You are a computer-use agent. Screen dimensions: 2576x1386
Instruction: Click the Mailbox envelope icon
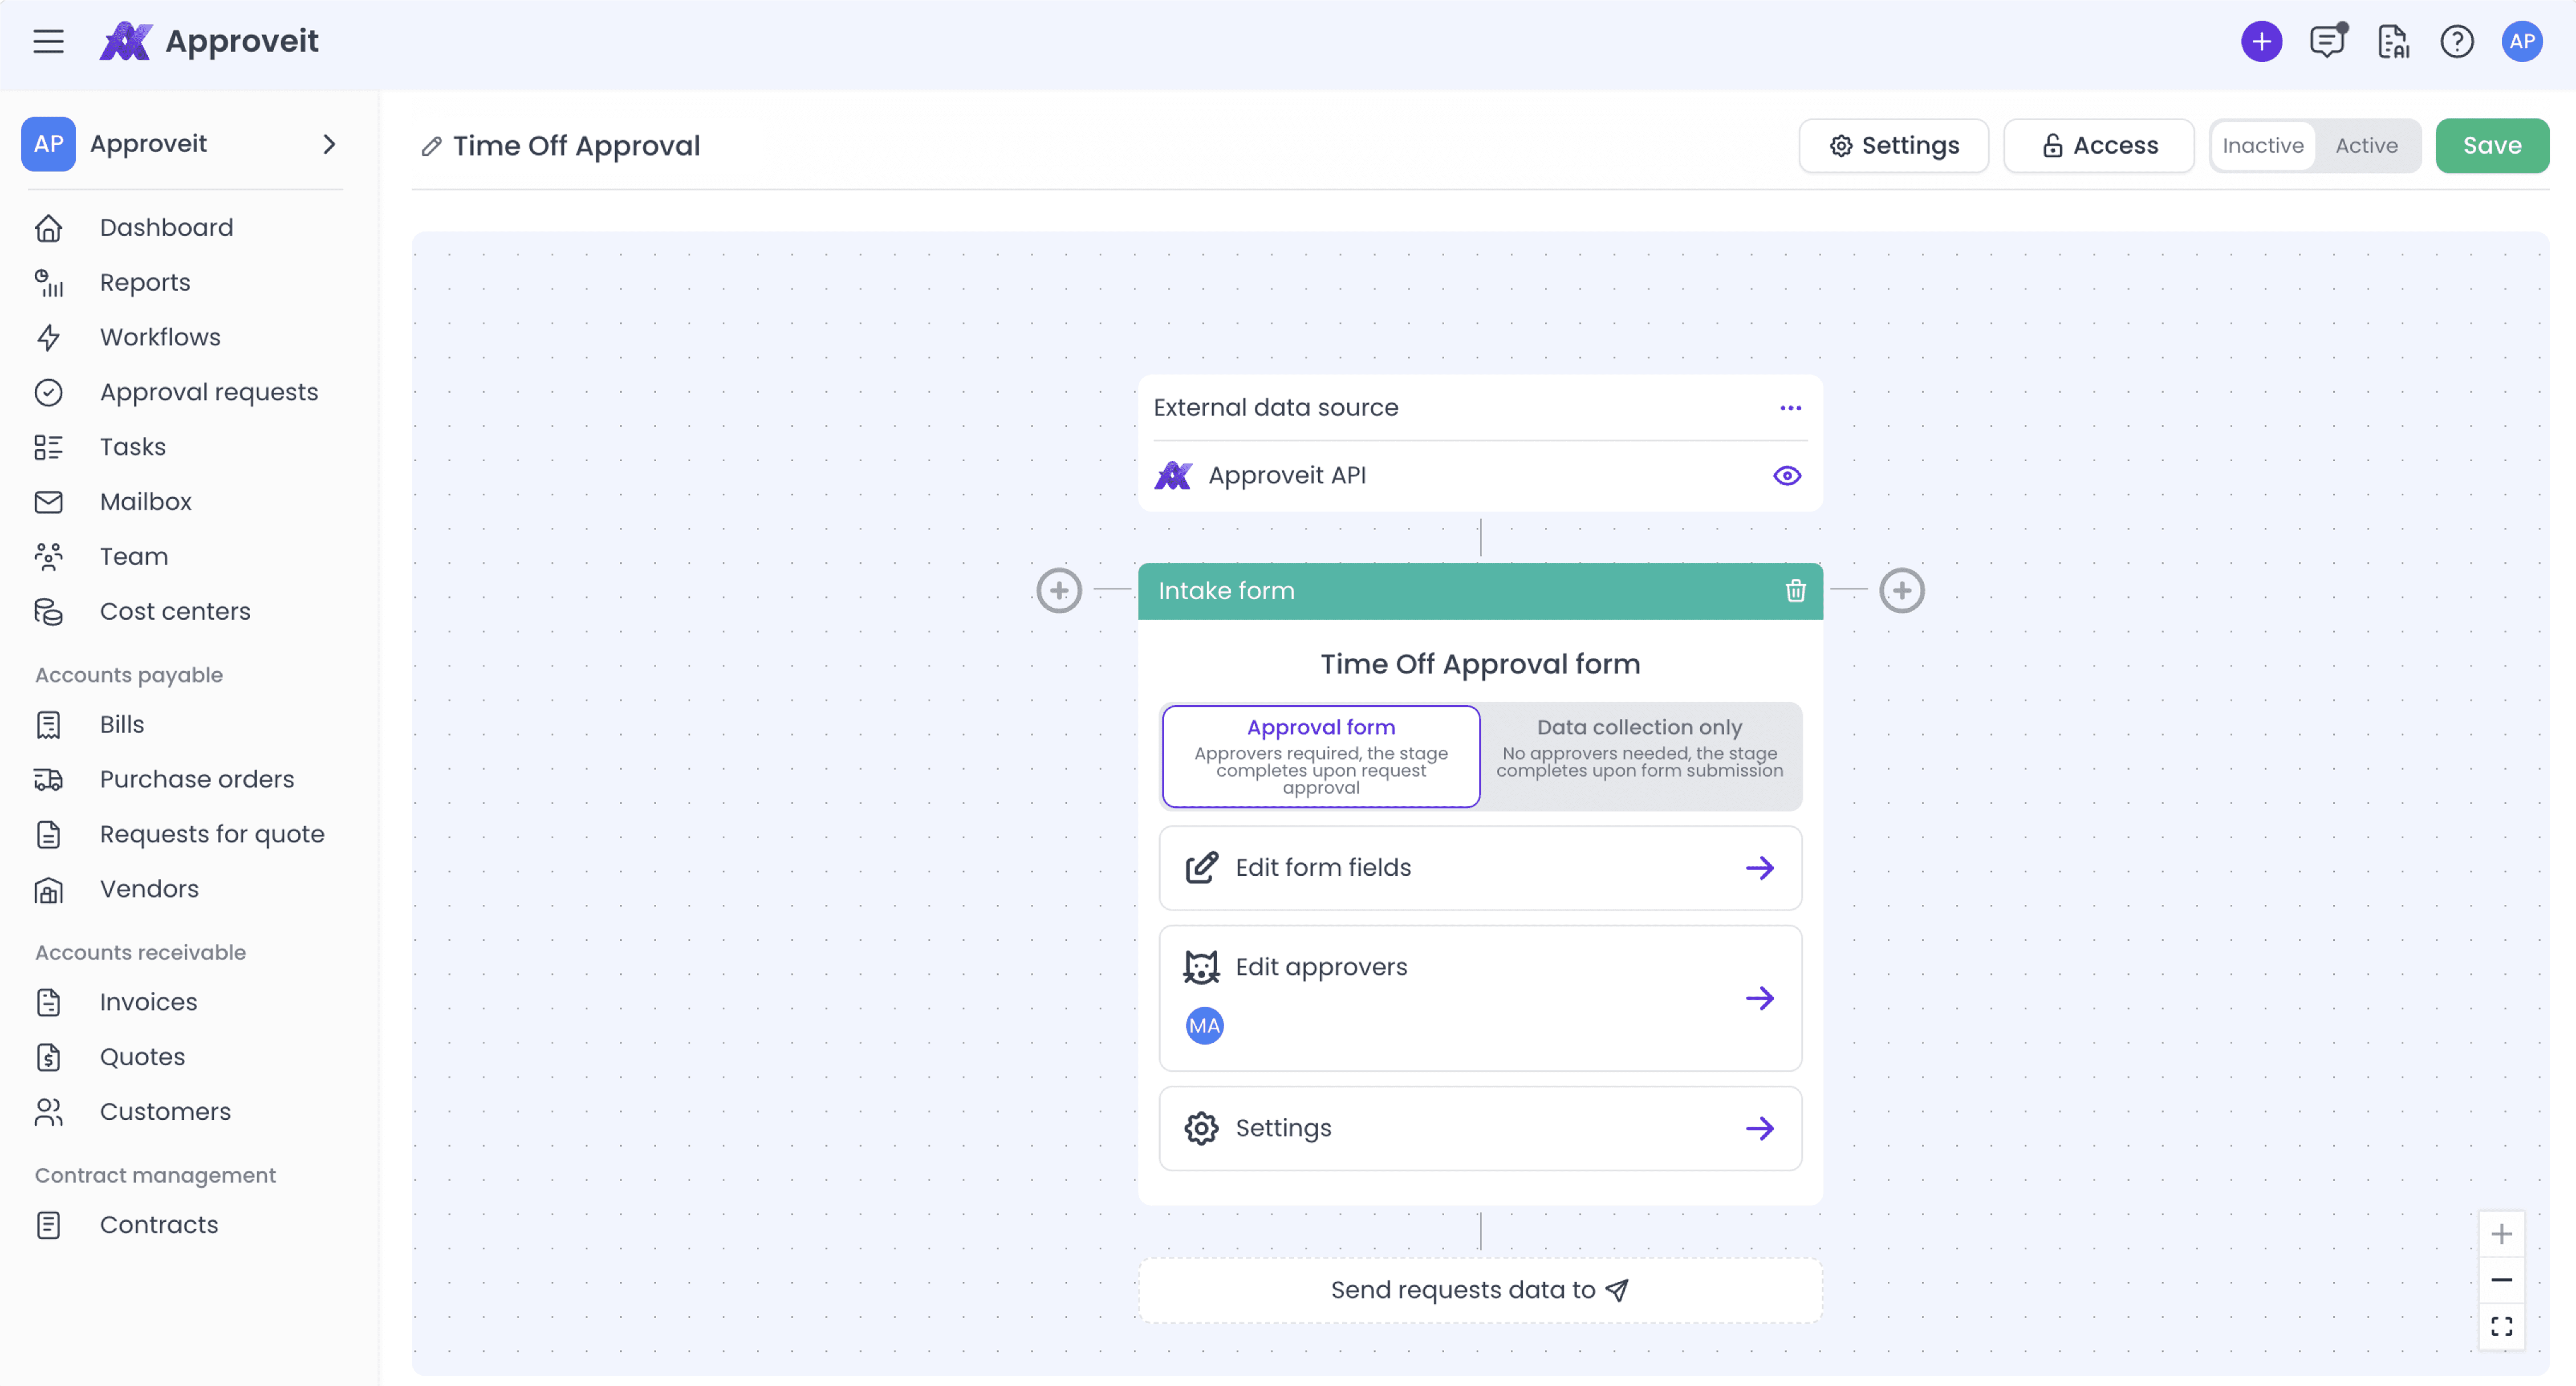[x=48, y=502]
